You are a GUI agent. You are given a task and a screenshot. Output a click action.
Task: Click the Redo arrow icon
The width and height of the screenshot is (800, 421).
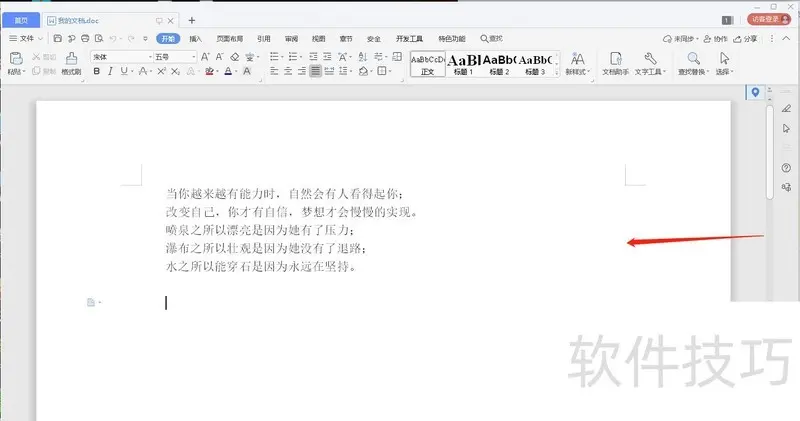131,39
